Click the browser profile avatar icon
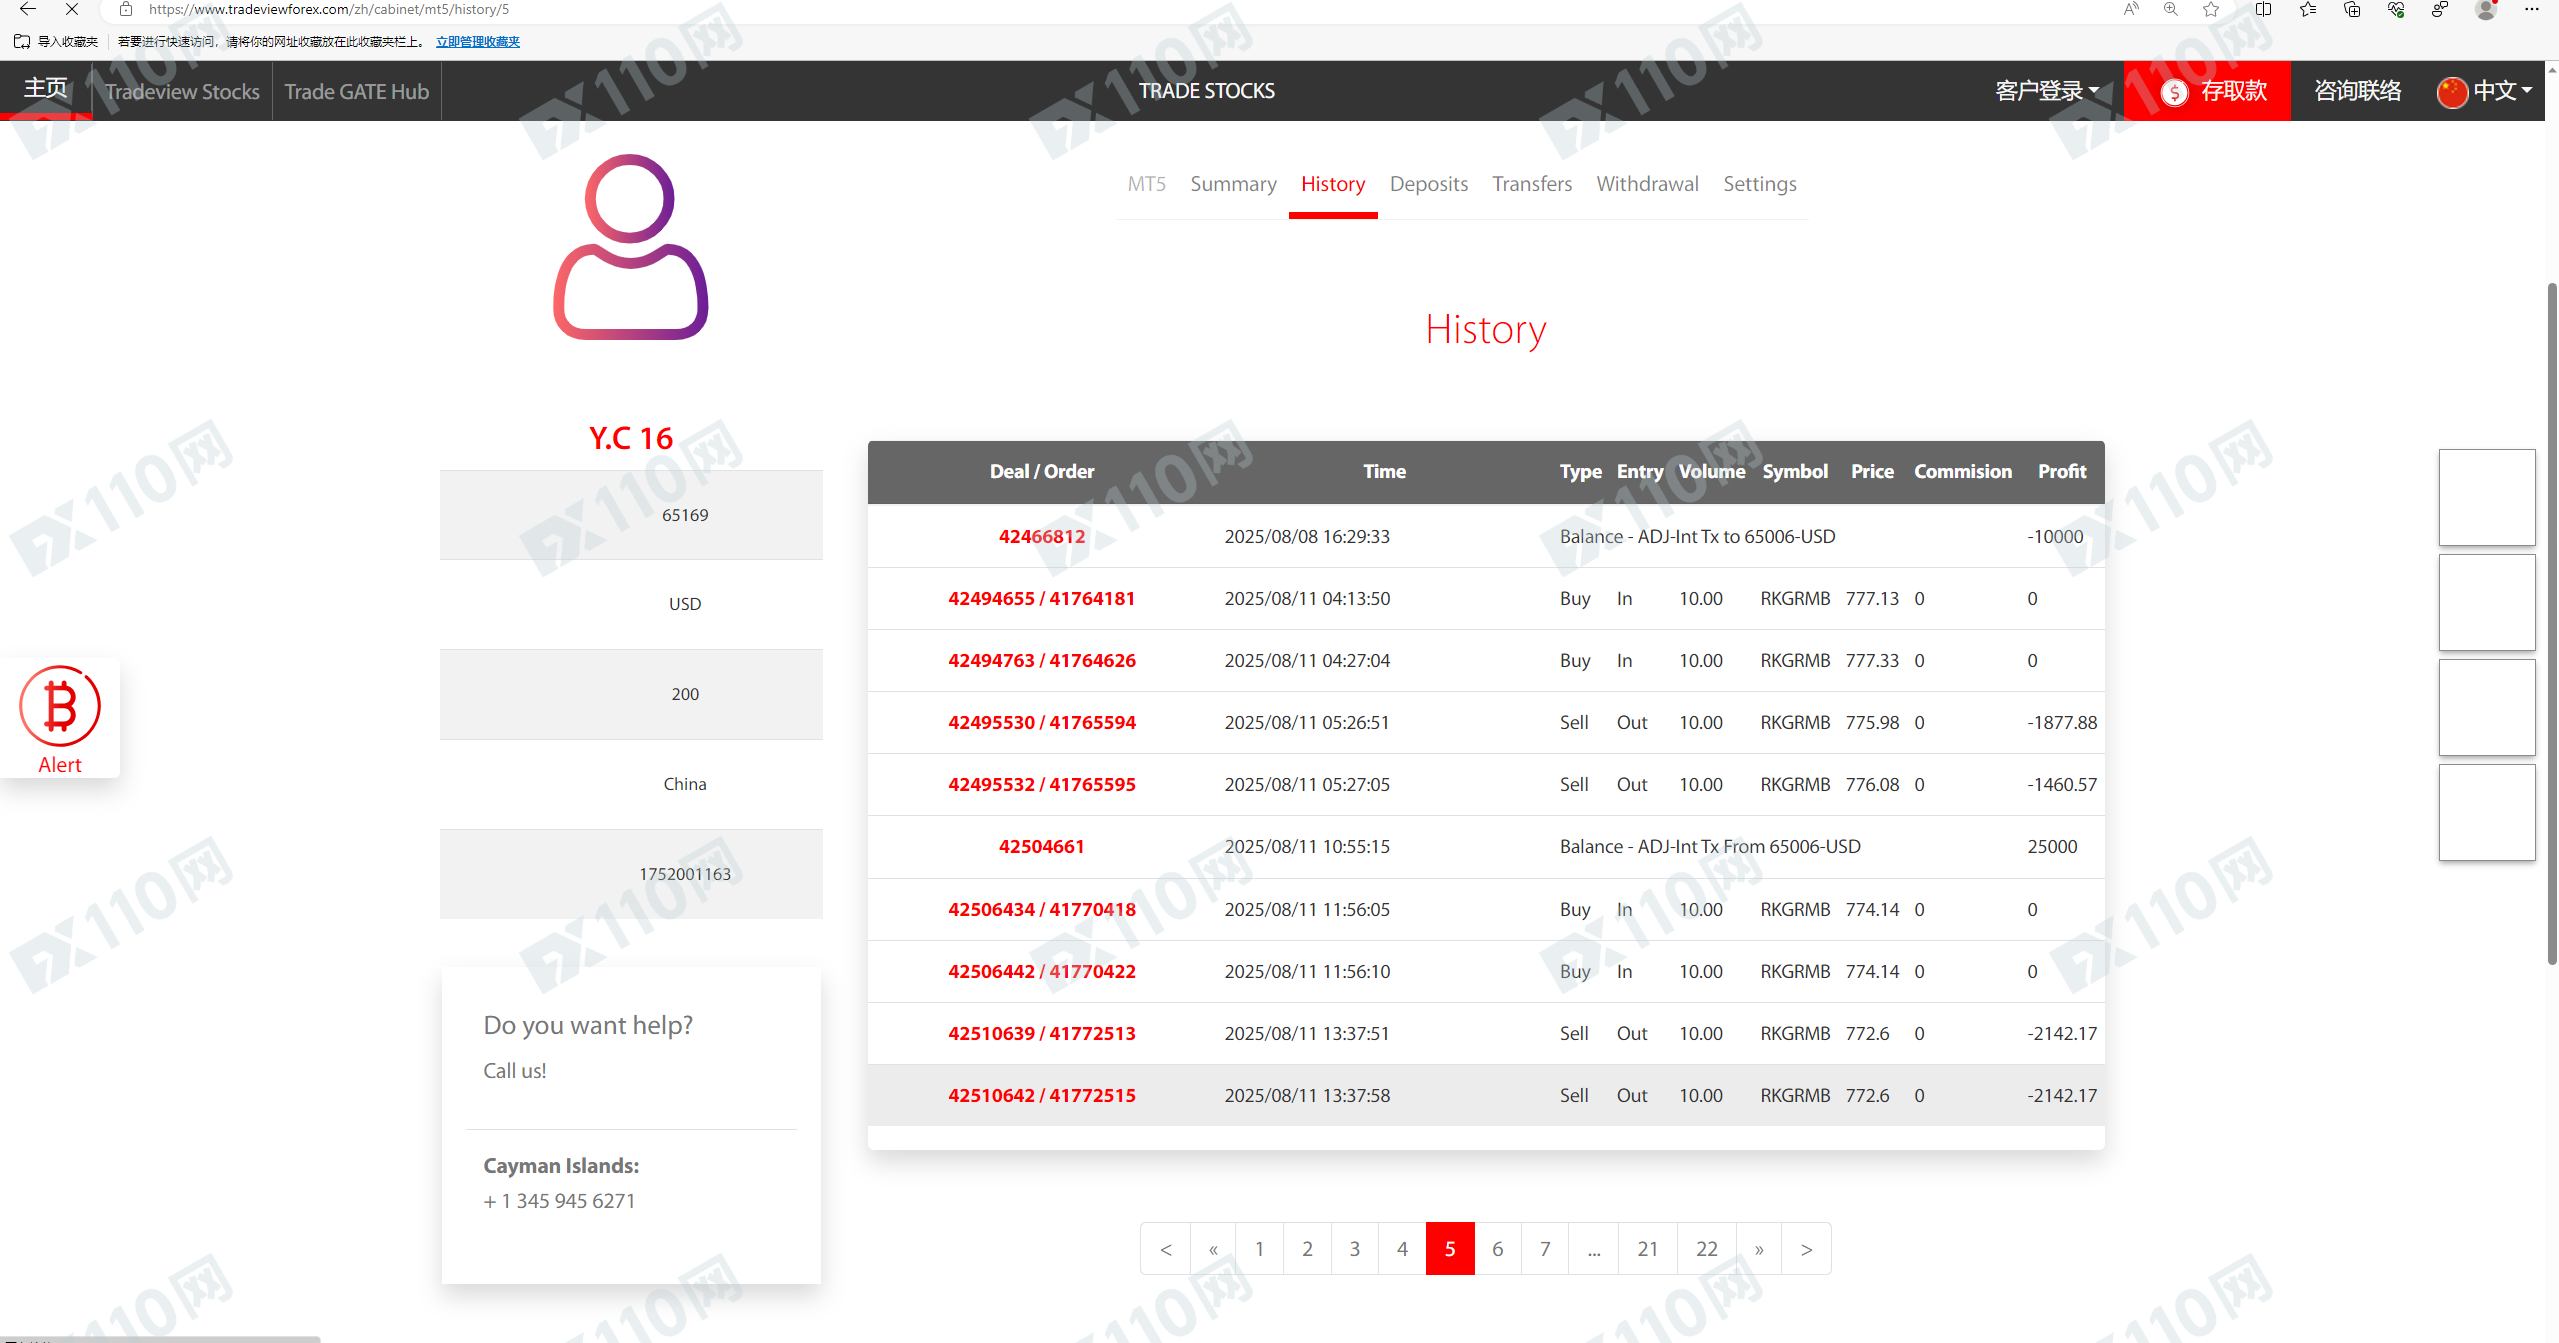Screen dimensions: 2559x1343 2485,10
